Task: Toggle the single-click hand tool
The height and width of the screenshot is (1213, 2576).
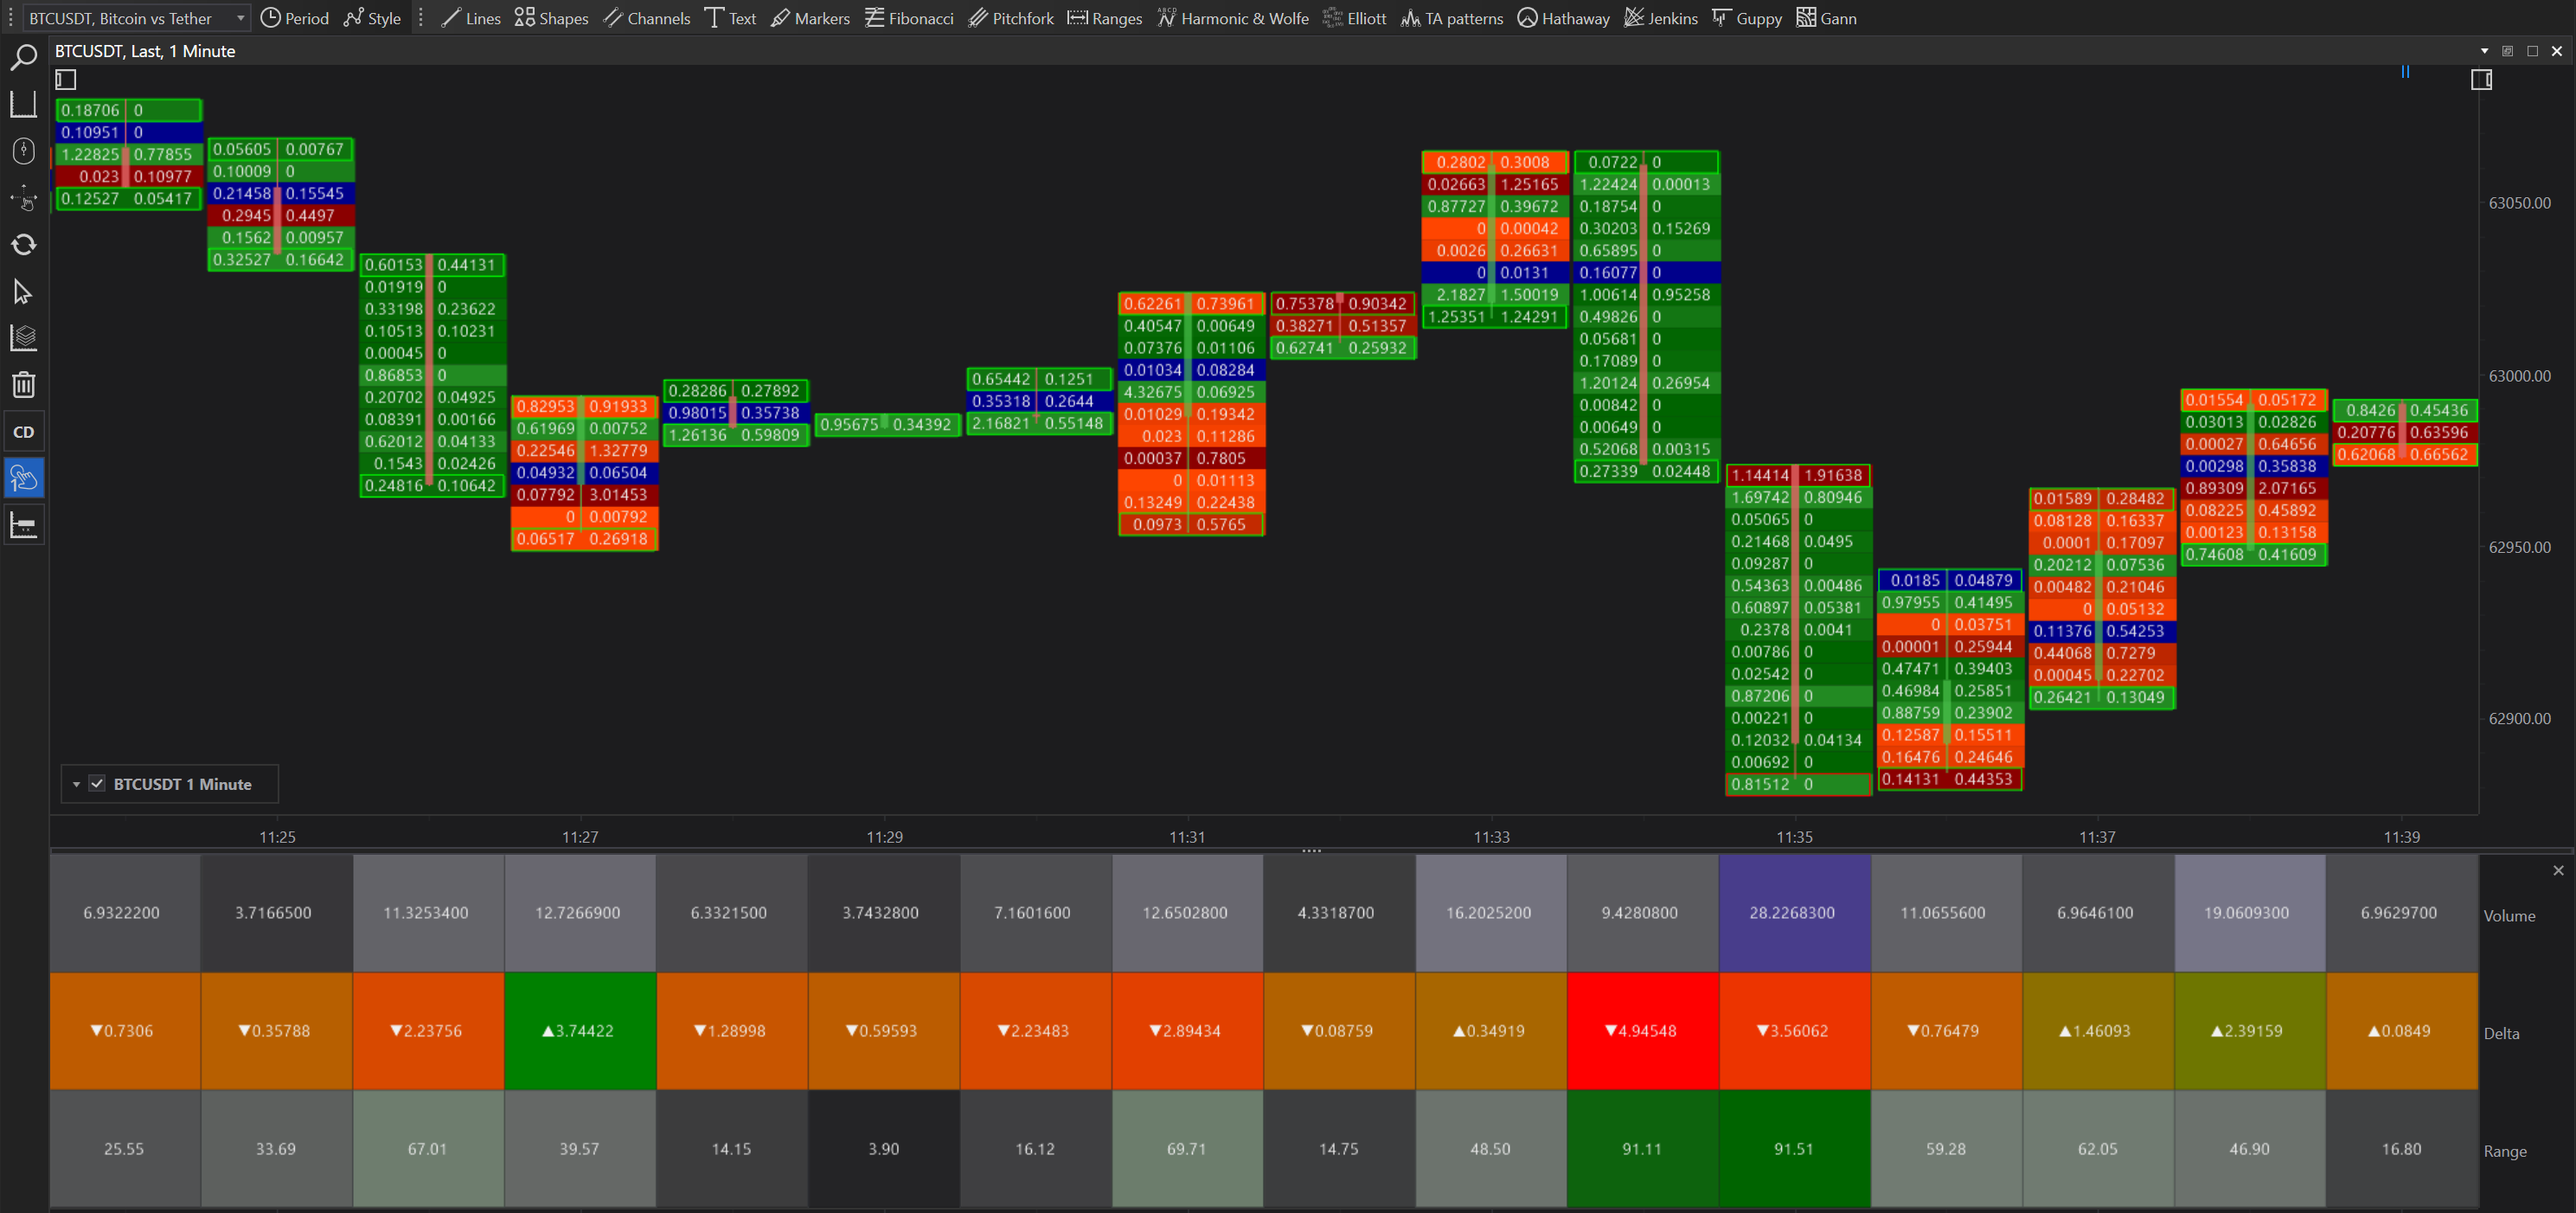Action: 23,478
